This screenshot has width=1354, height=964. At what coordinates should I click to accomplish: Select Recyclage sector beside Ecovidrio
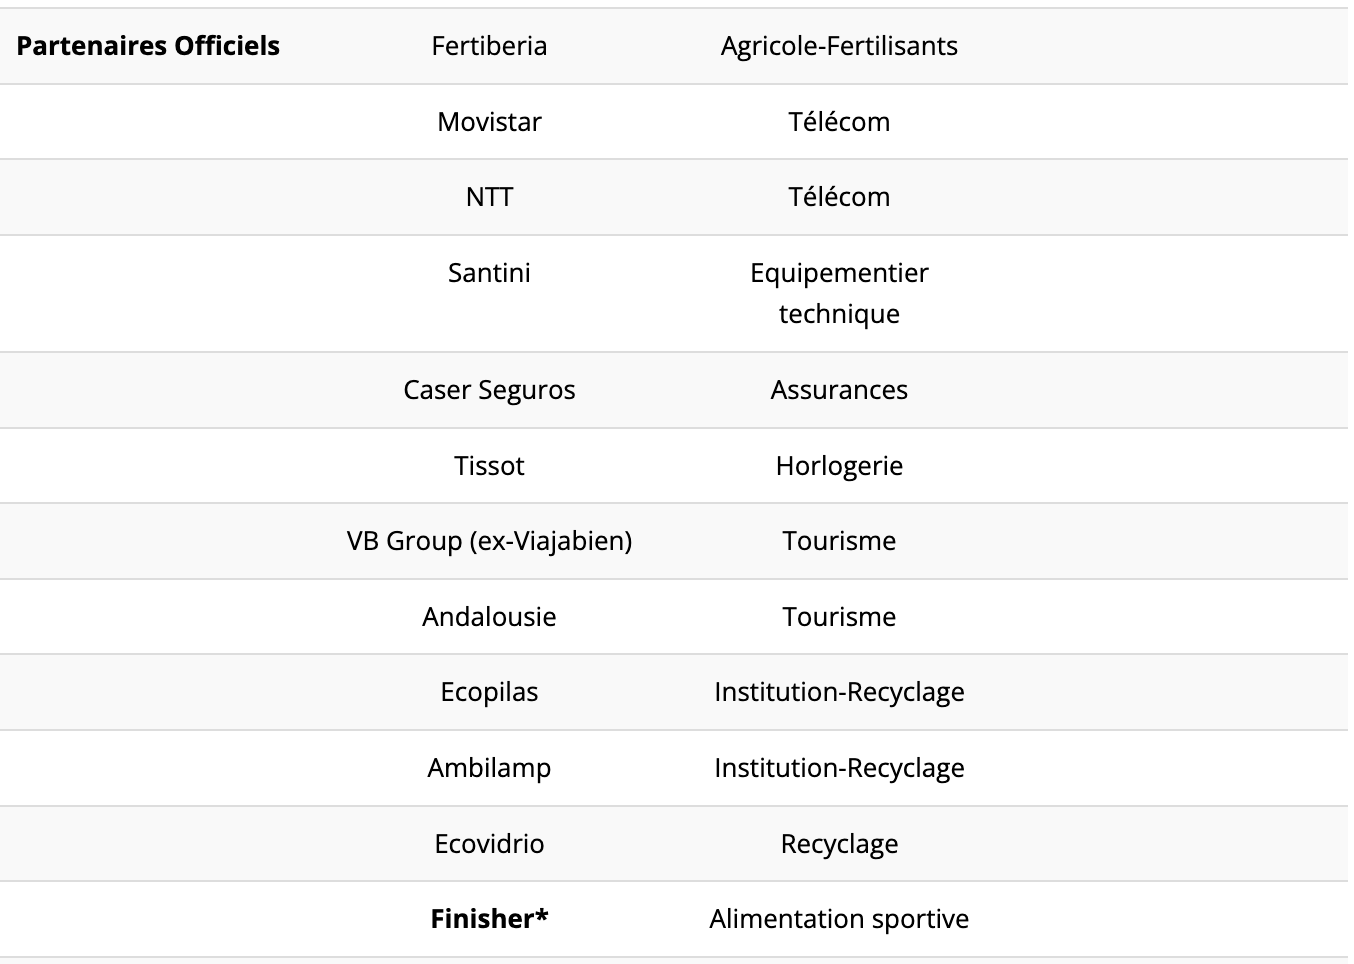pyautogui.click(x=839, y=844)
